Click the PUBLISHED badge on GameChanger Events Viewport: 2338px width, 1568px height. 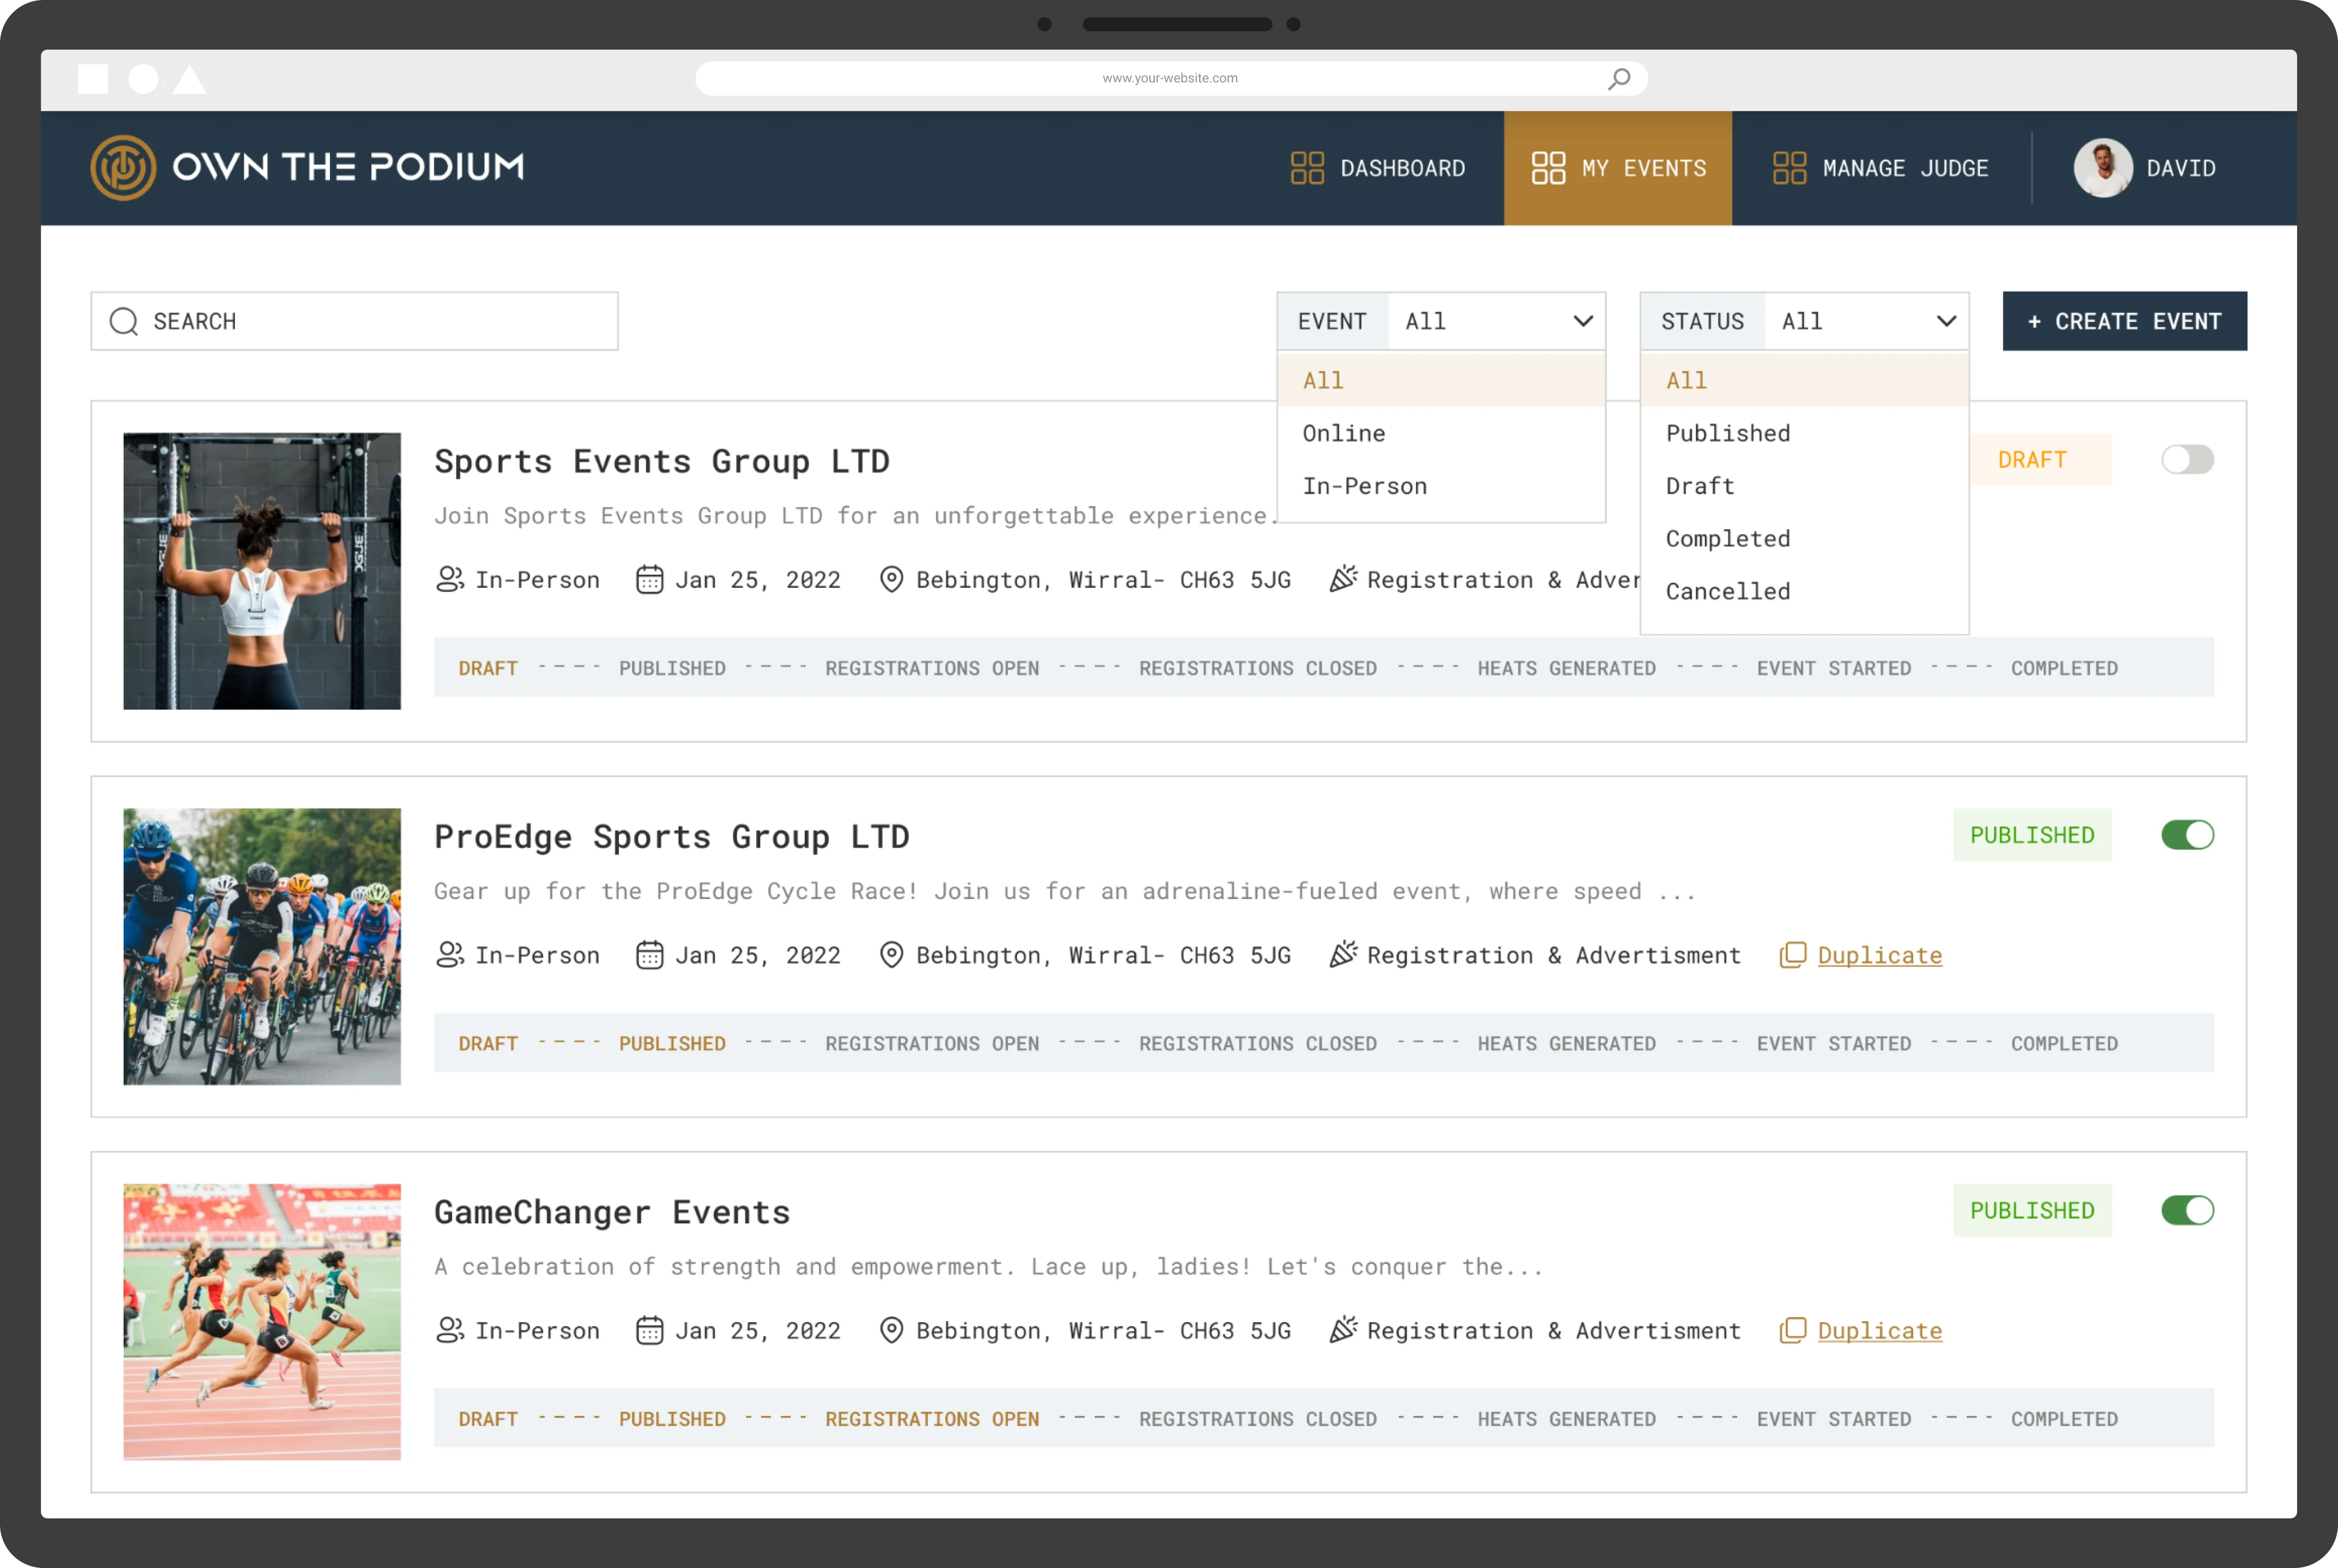2032,1210
